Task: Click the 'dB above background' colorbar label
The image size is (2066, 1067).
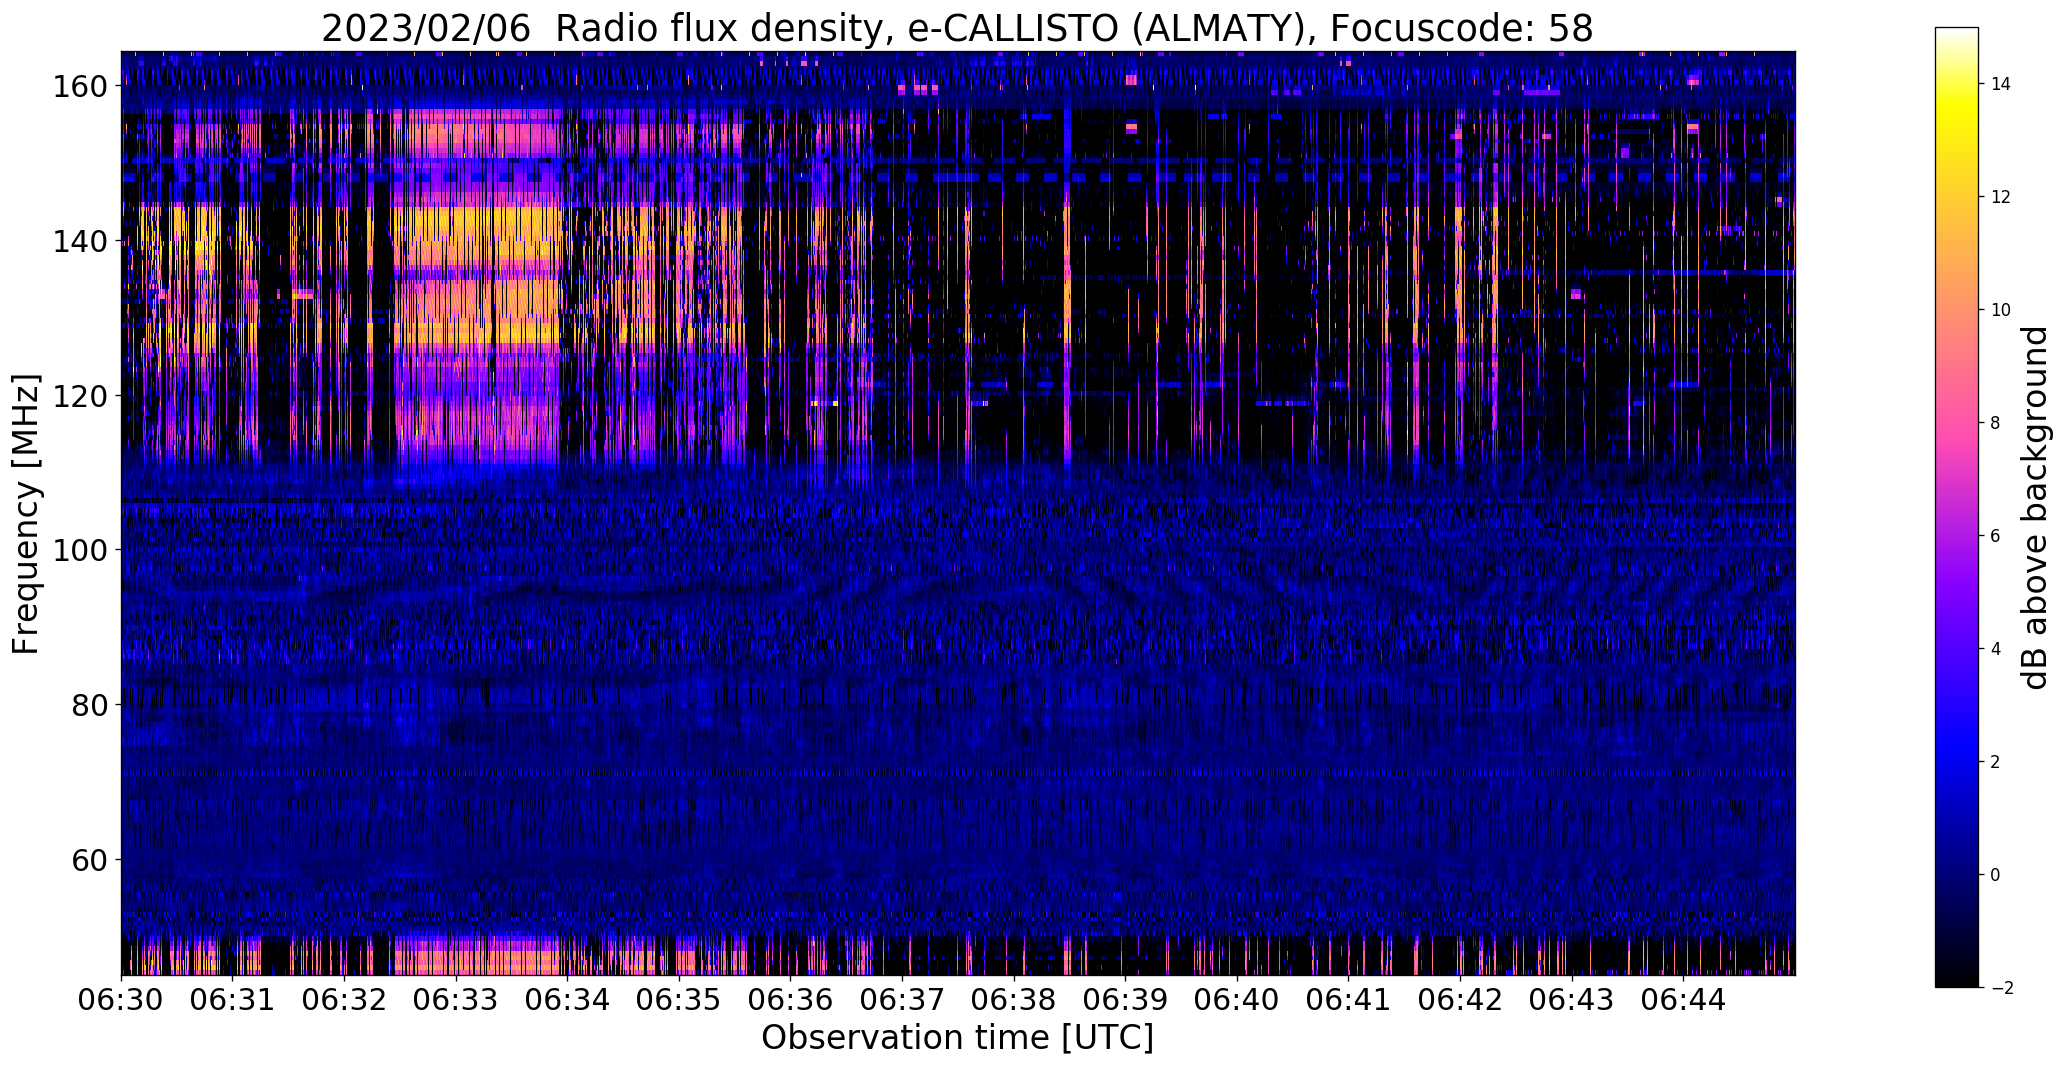Action: tap(2035, 508)
